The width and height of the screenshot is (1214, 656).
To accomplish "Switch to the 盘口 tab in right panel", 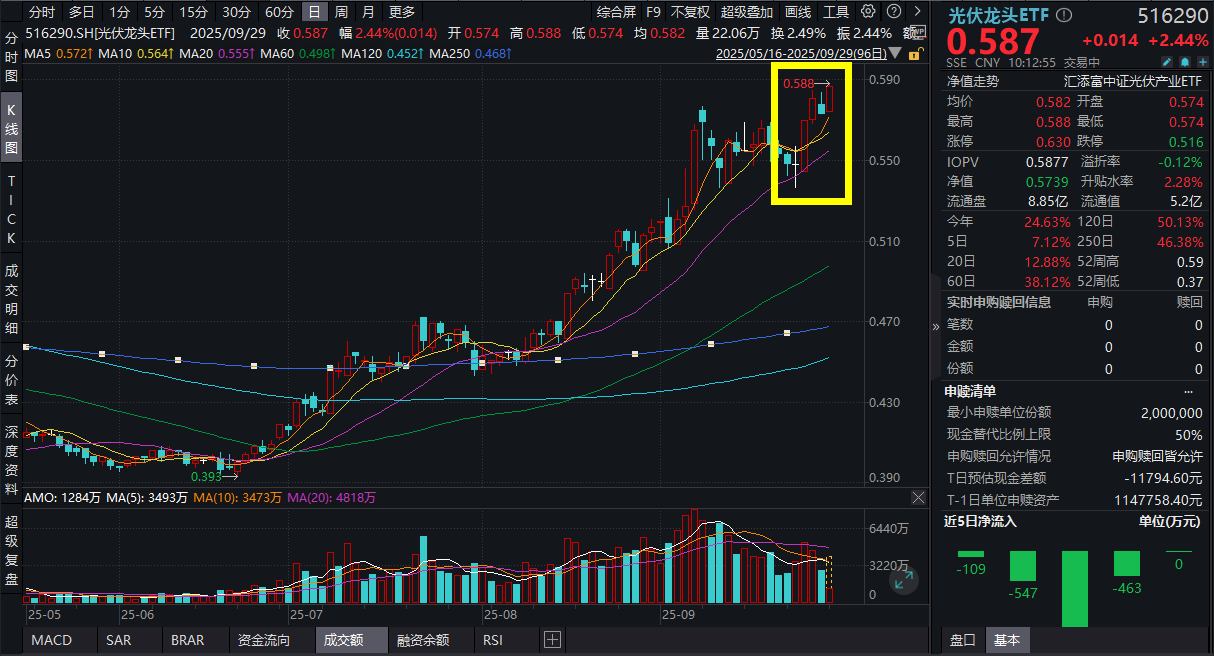I will tap(961, 640).
